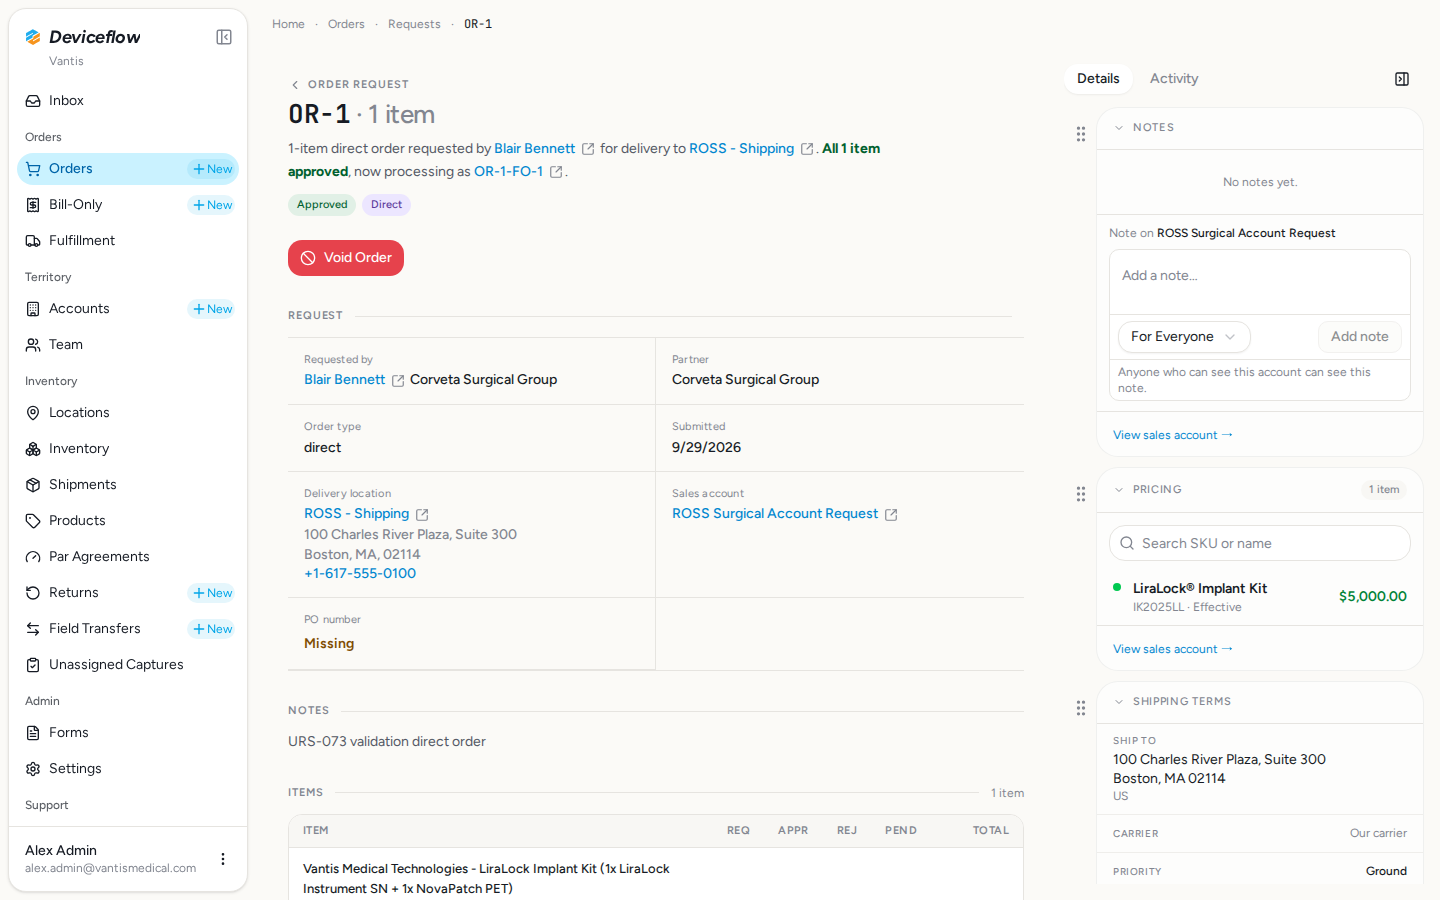
Task: Focus the Search SKU or name field
Action: pos(1260,543)
